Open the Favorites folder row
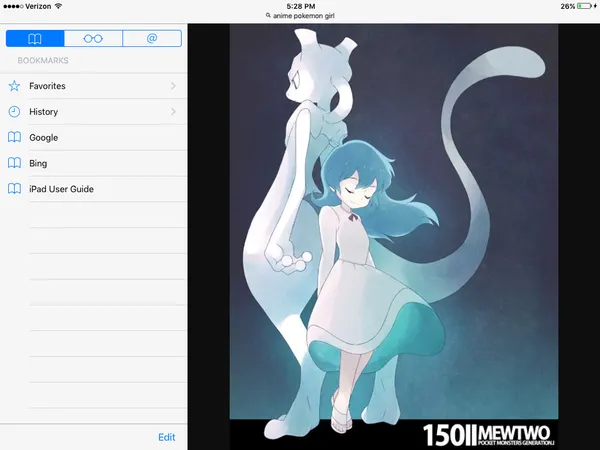The height and width of the screenshot is (450, 600). point(93,86)
